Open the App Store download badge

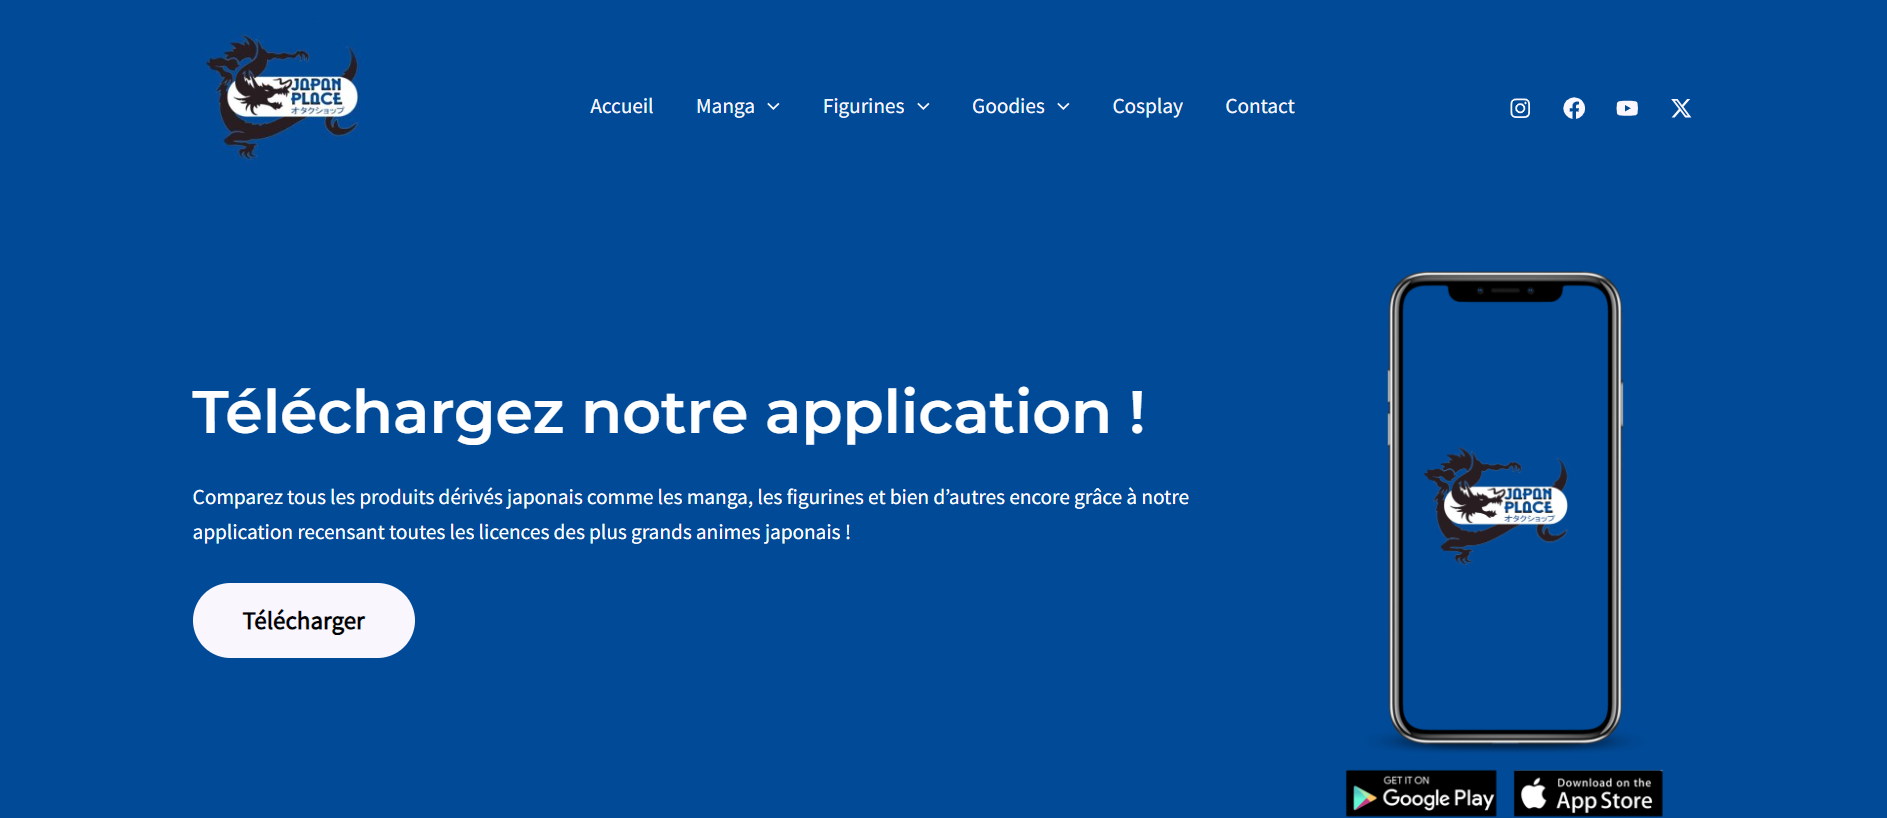pos(1588,794)
